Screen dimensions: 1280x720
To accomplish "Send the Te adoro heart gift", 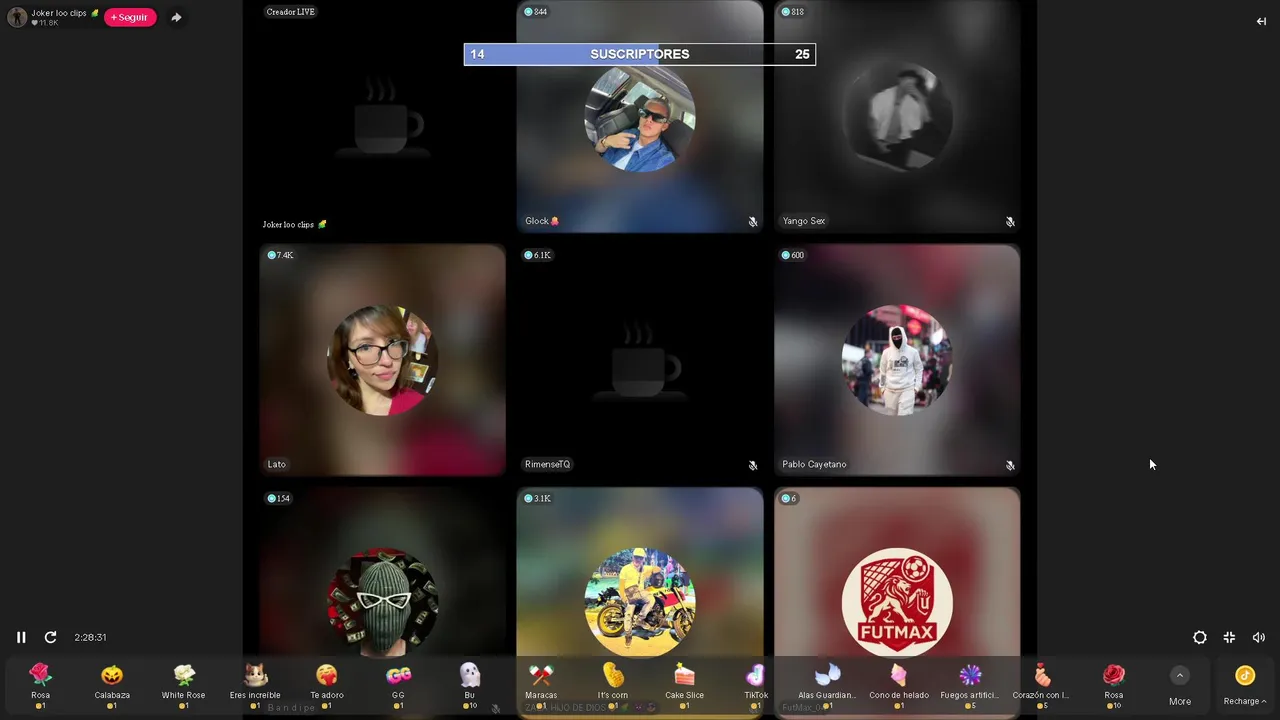I will coord(327,686).
